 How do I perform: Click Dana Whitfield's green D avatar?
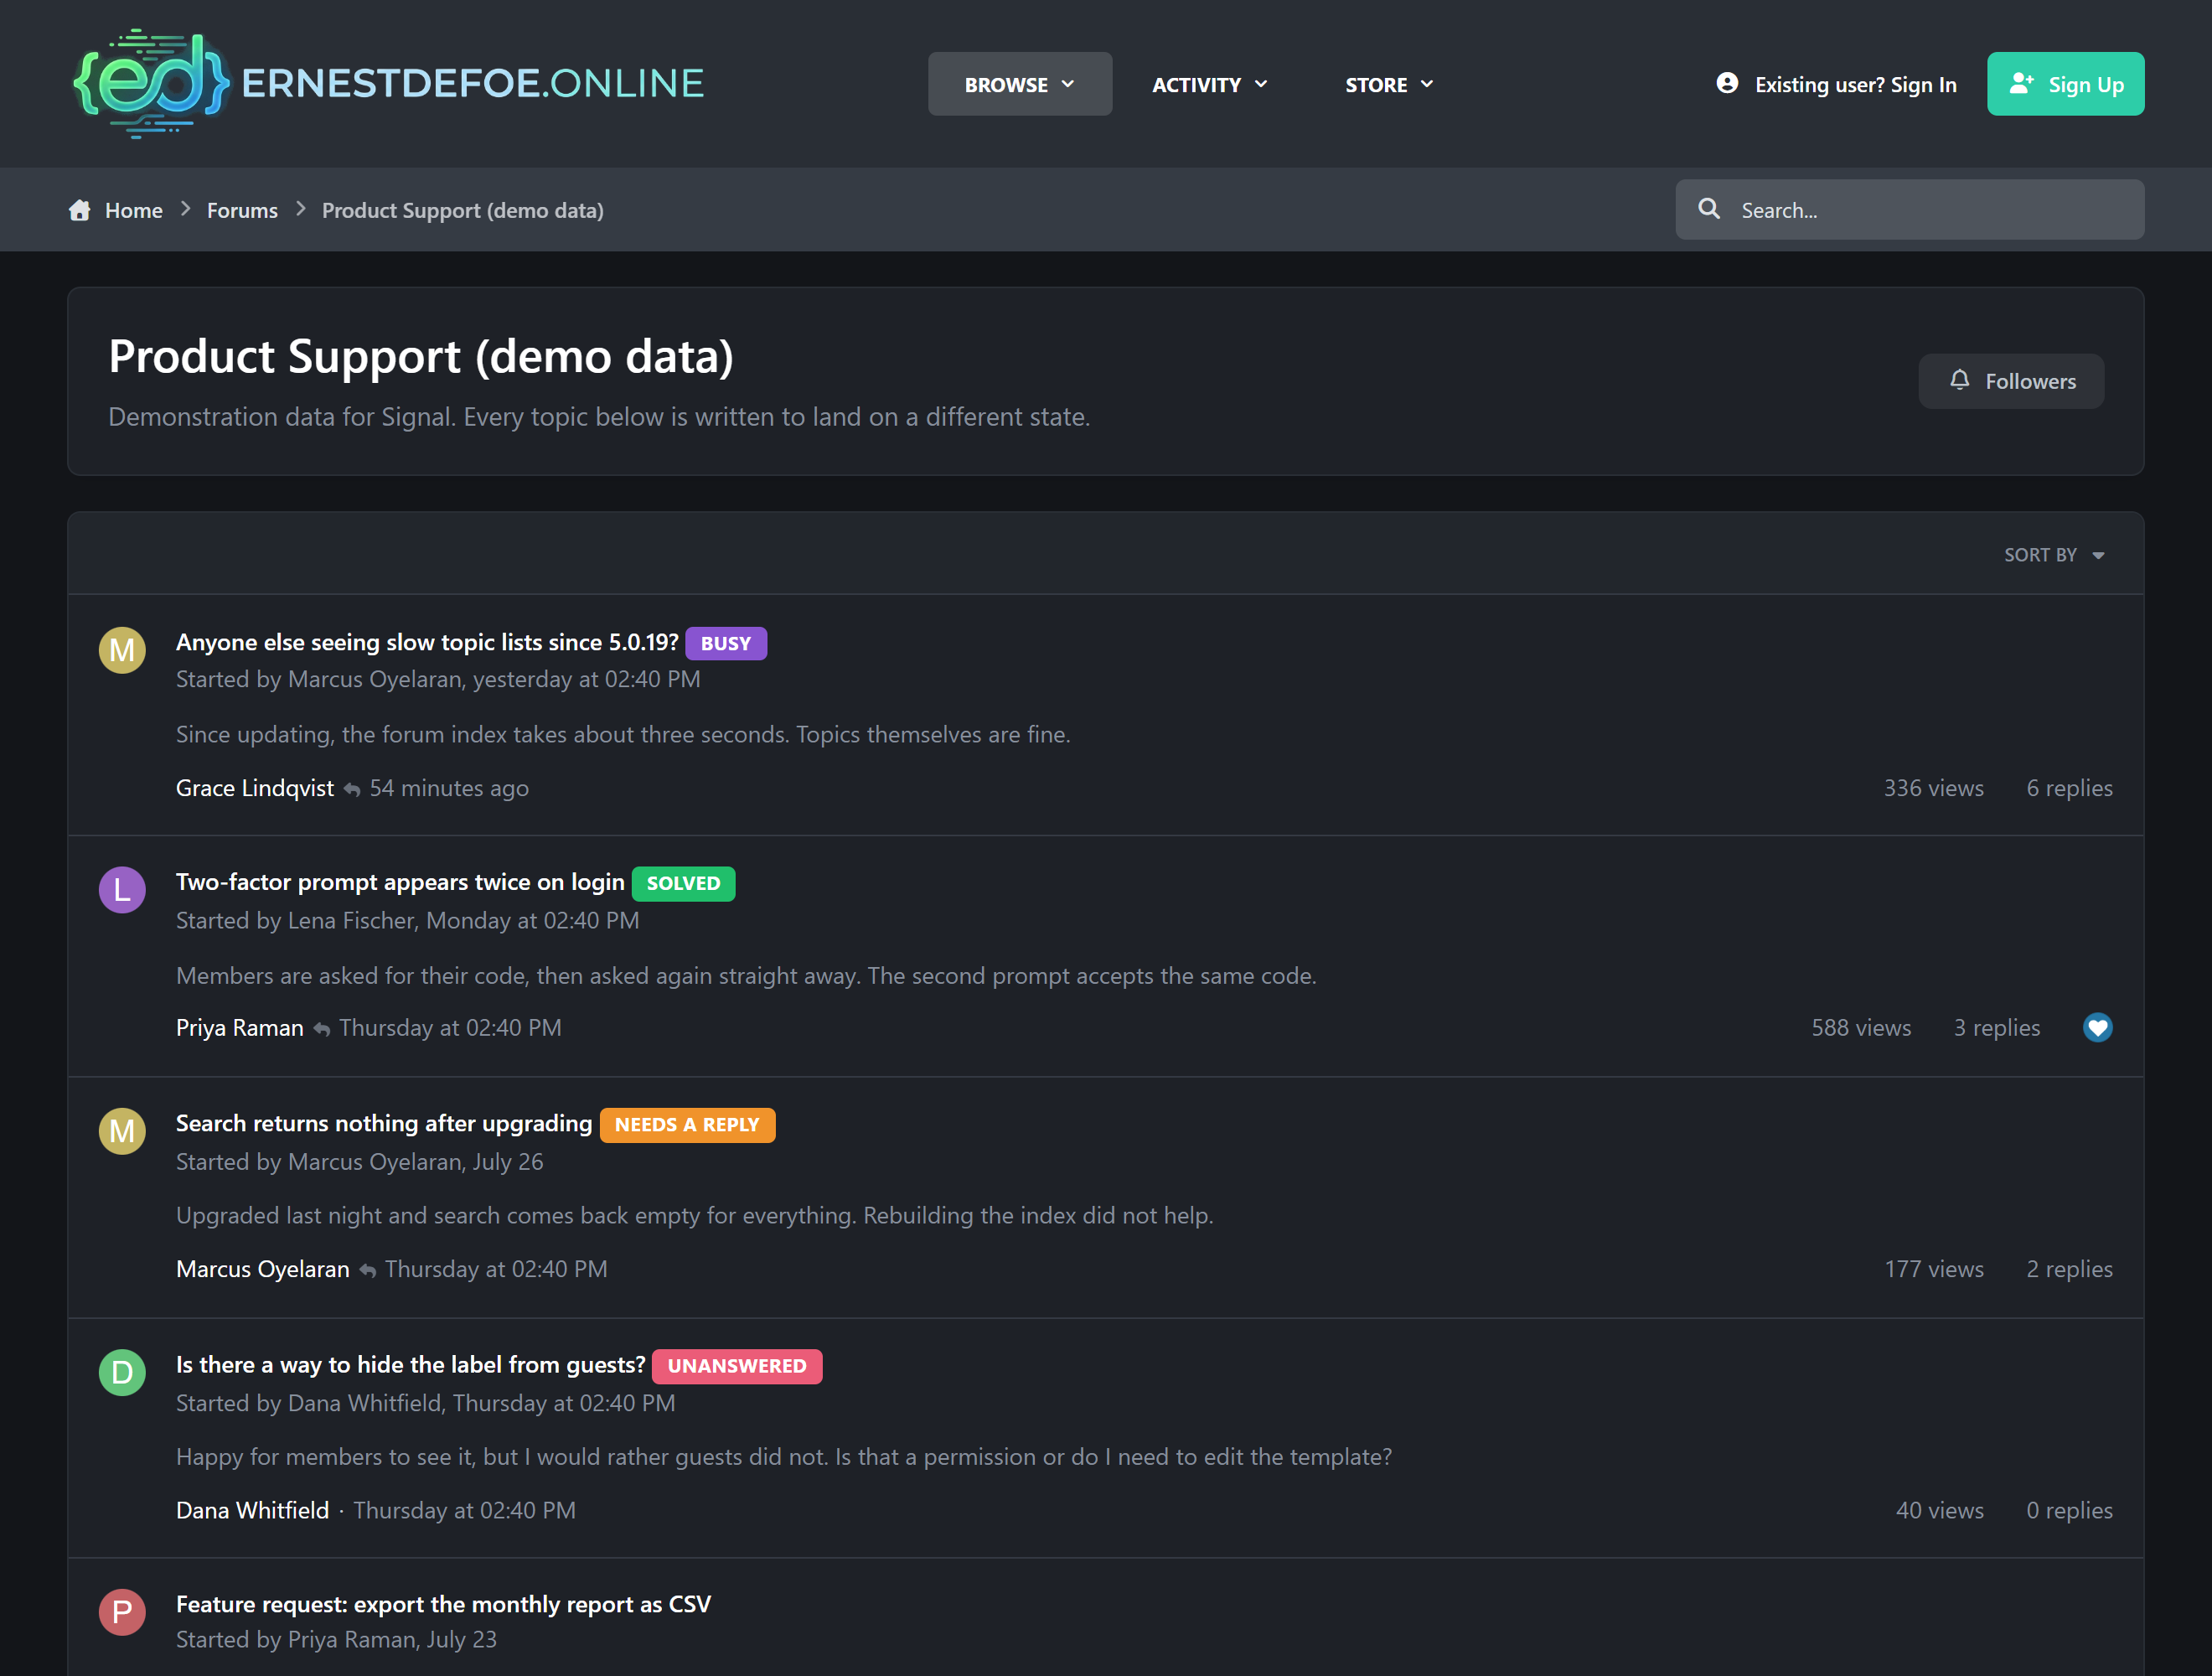click(x=122, y=1372)
